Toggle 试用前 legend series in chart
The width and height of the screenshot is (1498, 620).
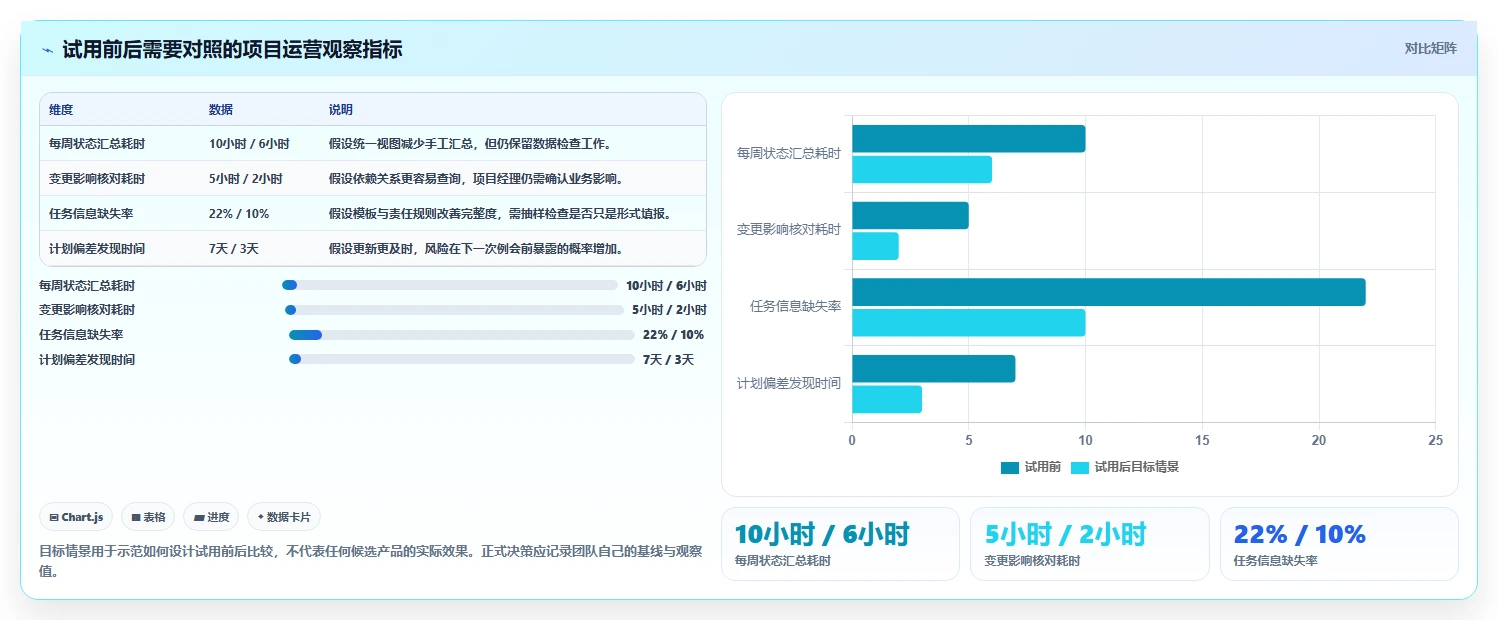[x=1030, y=467]
